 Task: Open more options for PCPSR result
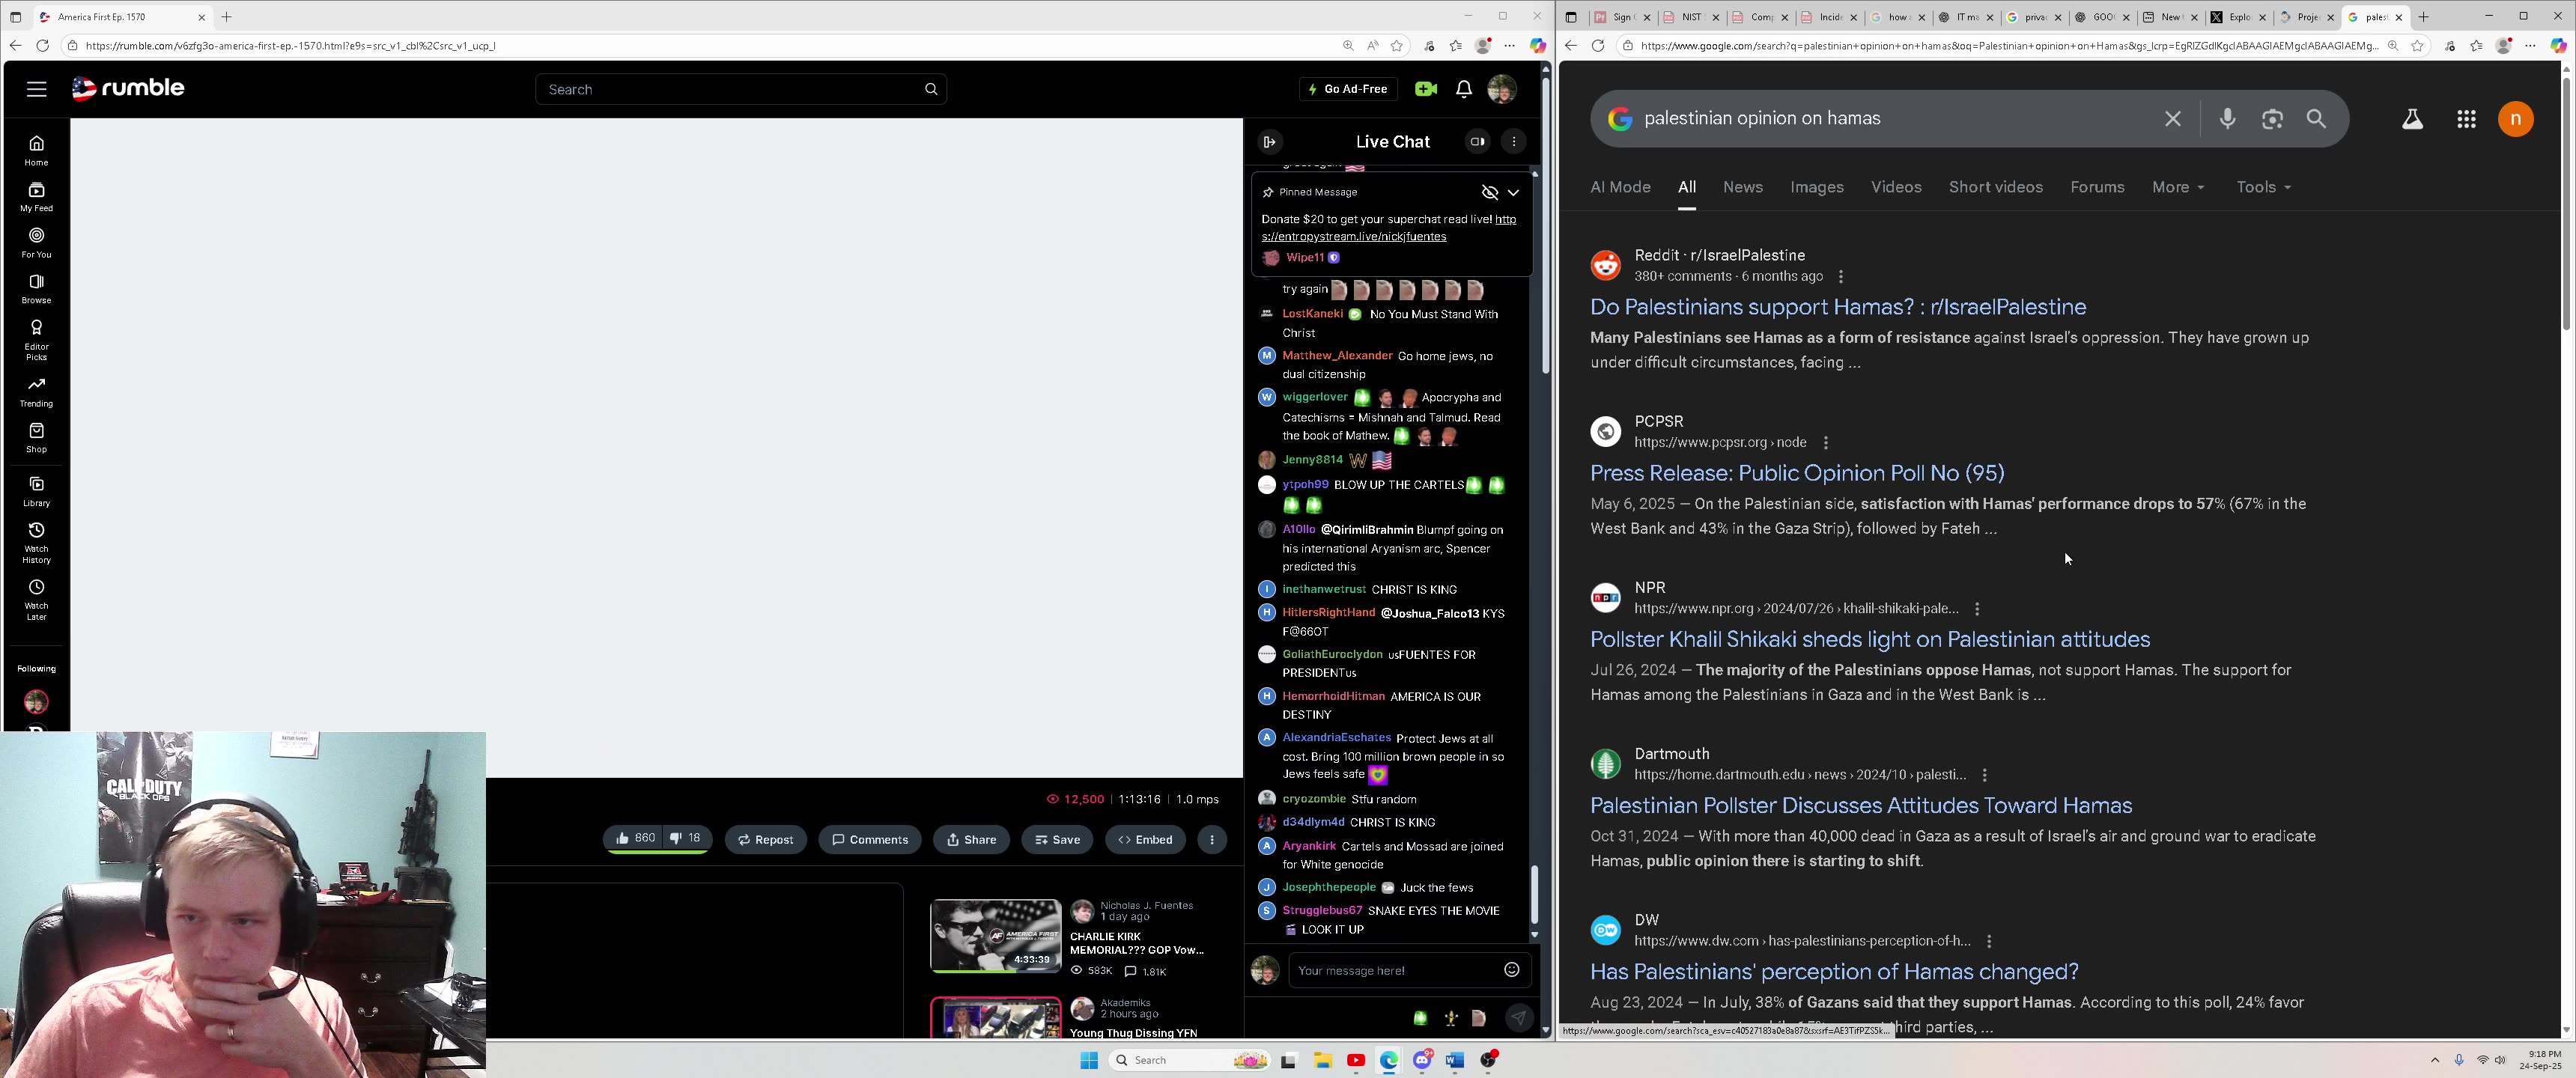point(1826,443)
